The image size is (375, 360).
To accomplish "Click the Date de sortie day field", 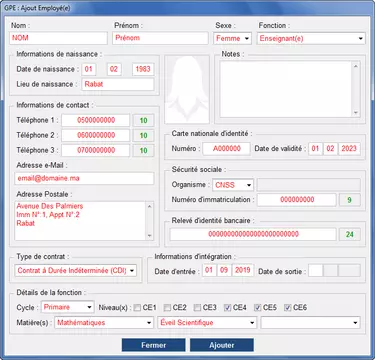I will point(316,271).
